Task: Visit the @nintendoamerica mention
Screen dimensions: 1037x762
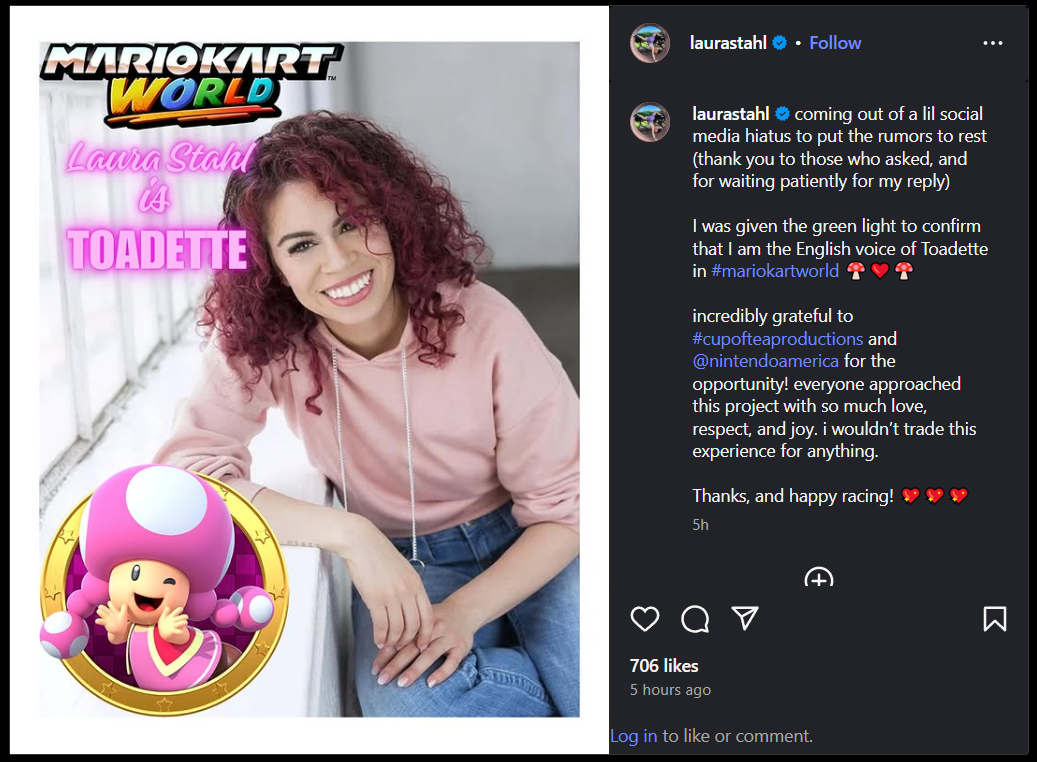Action: pos(765,361)
